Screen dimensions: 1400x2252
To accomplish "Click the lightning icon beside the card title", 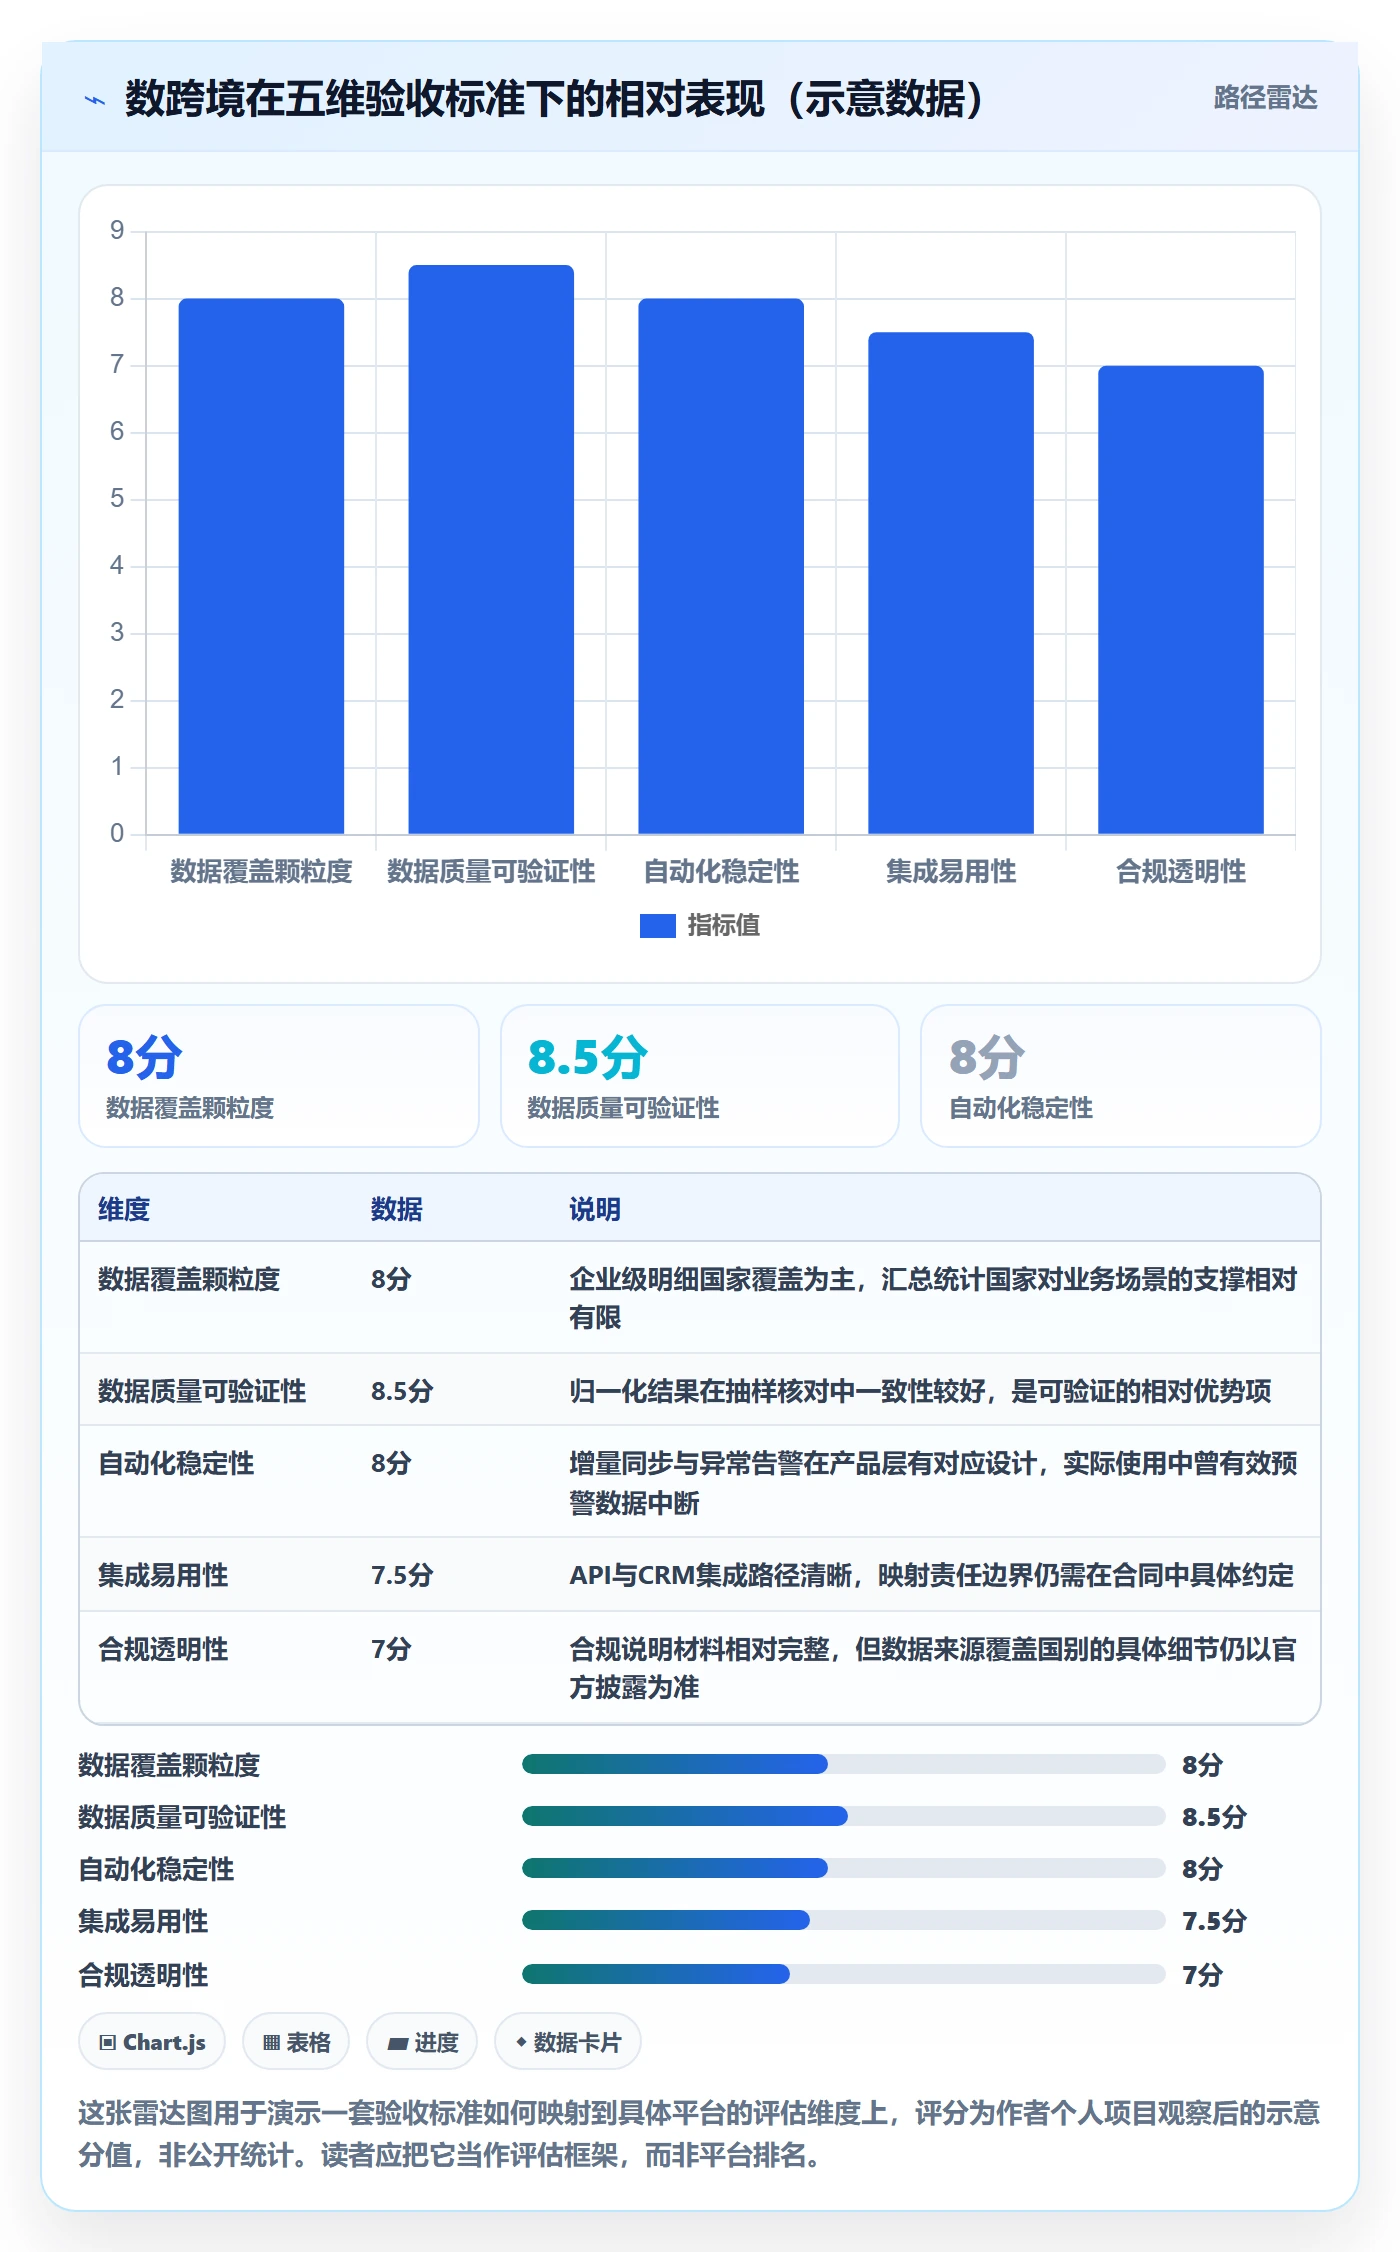I will tap(95, 100).
